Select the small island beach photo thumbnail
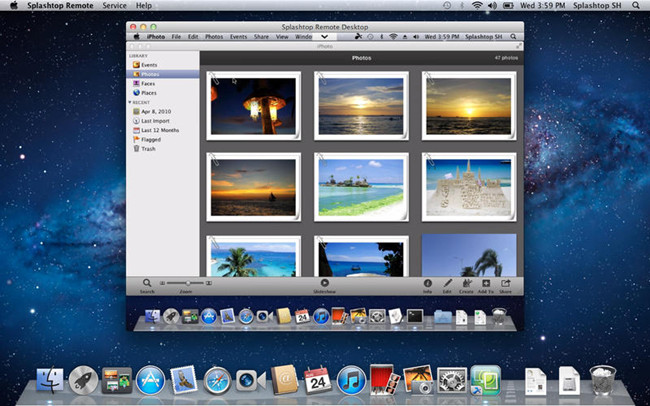Image resolution: width=650 pixels, height=406 pixels. pyautogui.click(x=361, y=187)
